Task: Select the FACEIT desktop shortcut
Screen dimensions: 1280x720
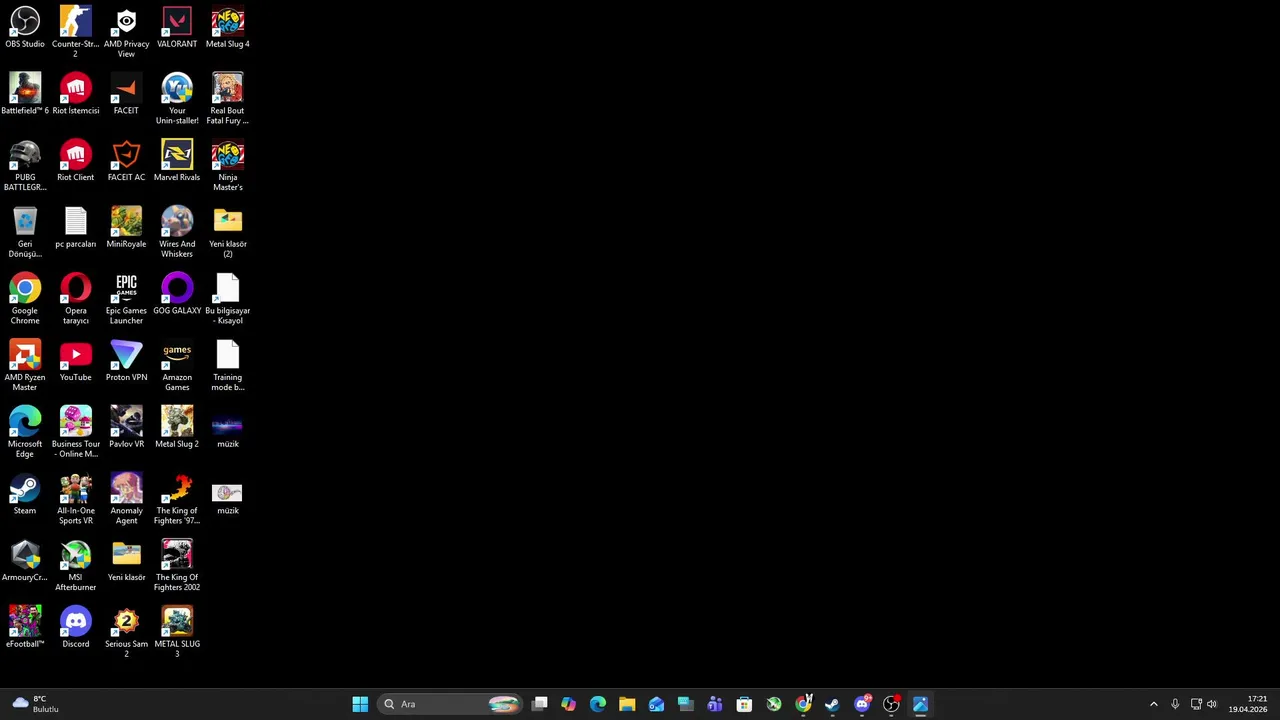Action: [x=126, y=94]
